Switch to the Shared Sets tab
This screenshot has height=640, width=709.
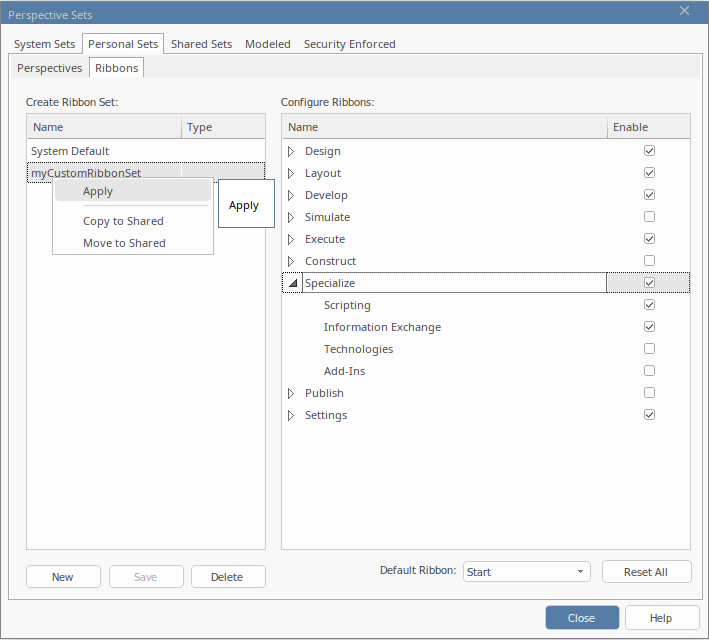(201, 44)
